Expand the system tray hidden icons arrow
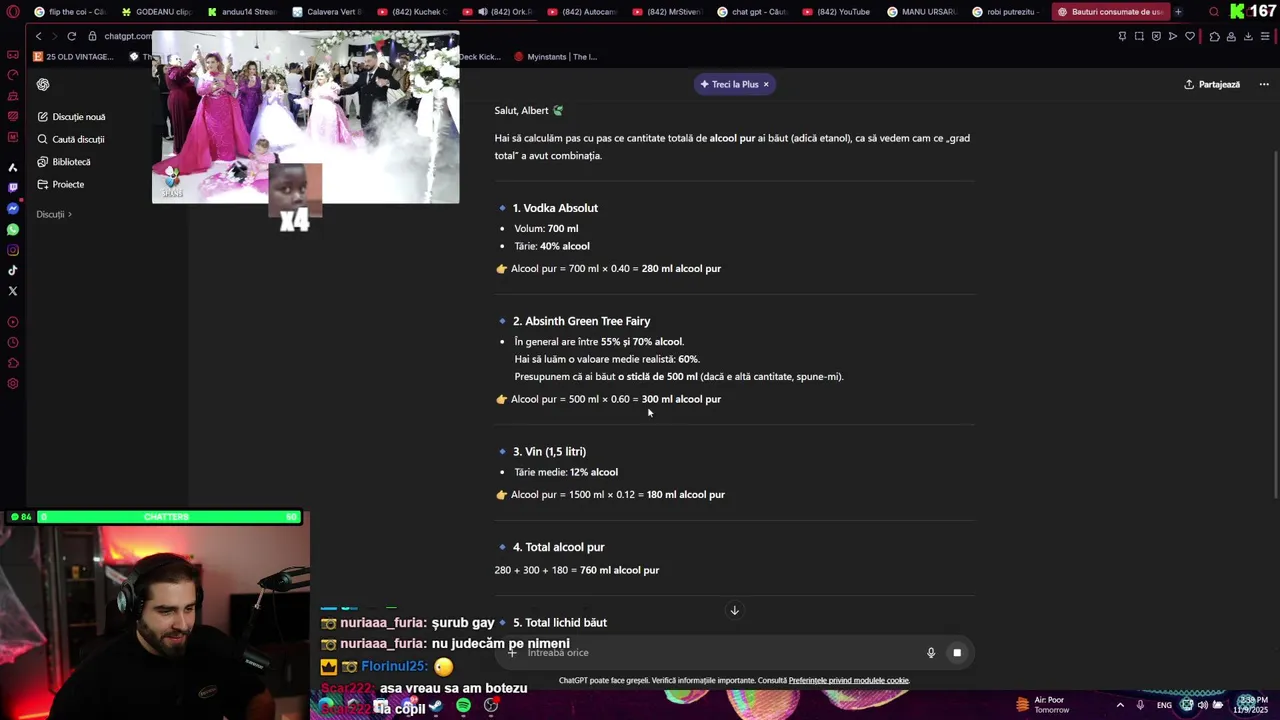This screenshot has width=1280, height=720. tap(1119, 705)
